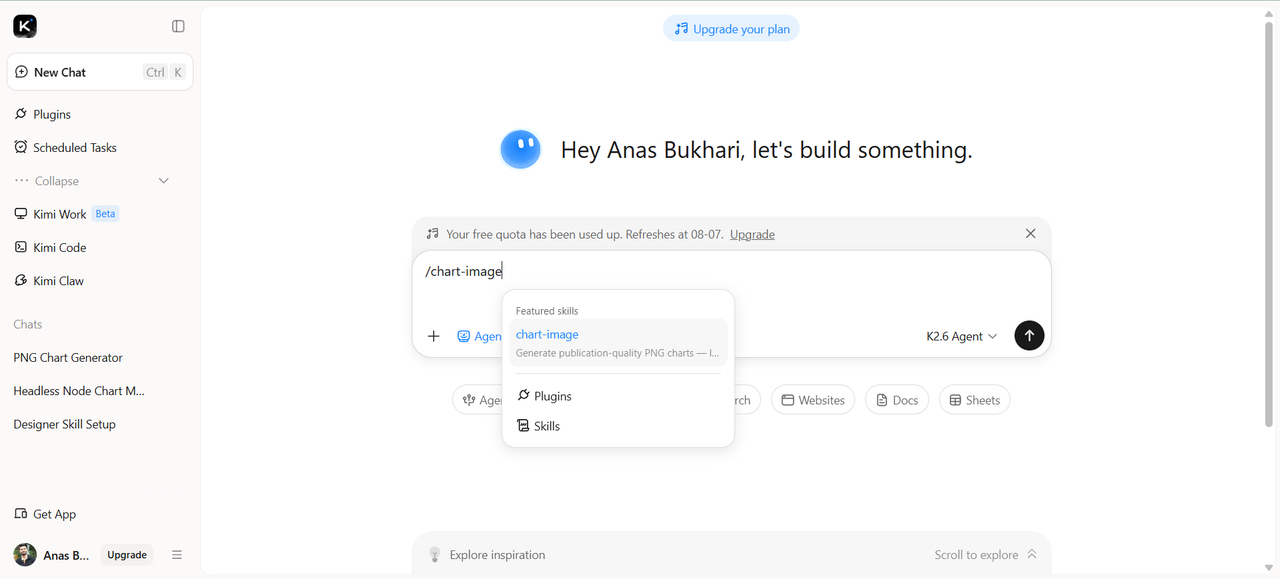Click the Plugins icon in the popup

point(523,396)
